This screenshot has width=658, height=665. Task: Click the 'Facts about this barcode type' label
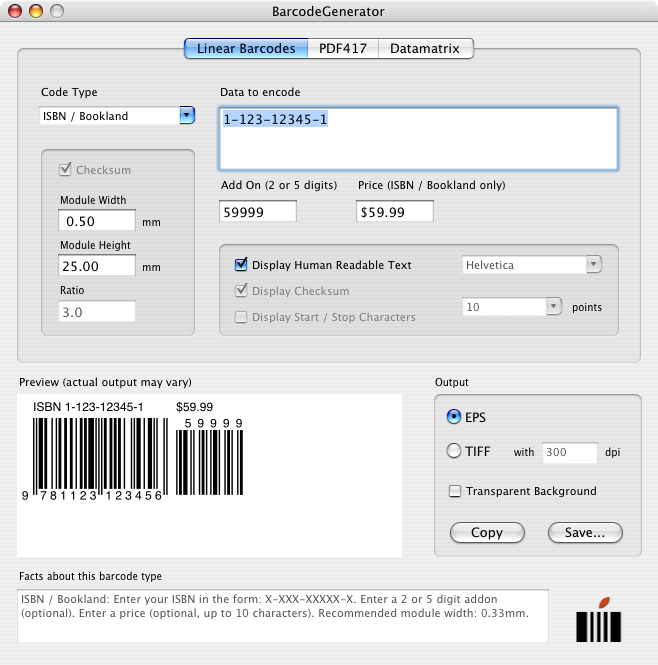tap(90, 576)
